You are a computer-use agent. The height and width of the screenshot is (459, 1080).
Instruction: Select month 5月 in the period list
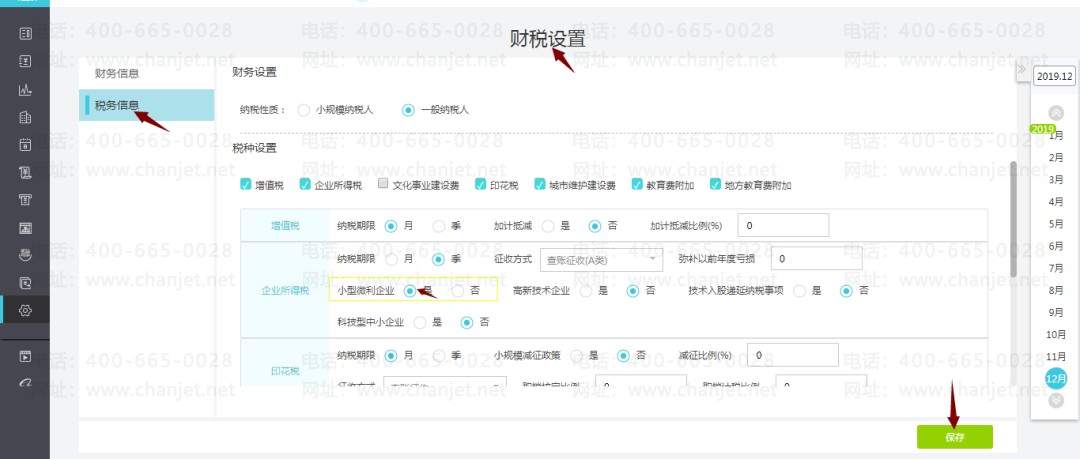pyautogui.click(x=1056, y=223)
